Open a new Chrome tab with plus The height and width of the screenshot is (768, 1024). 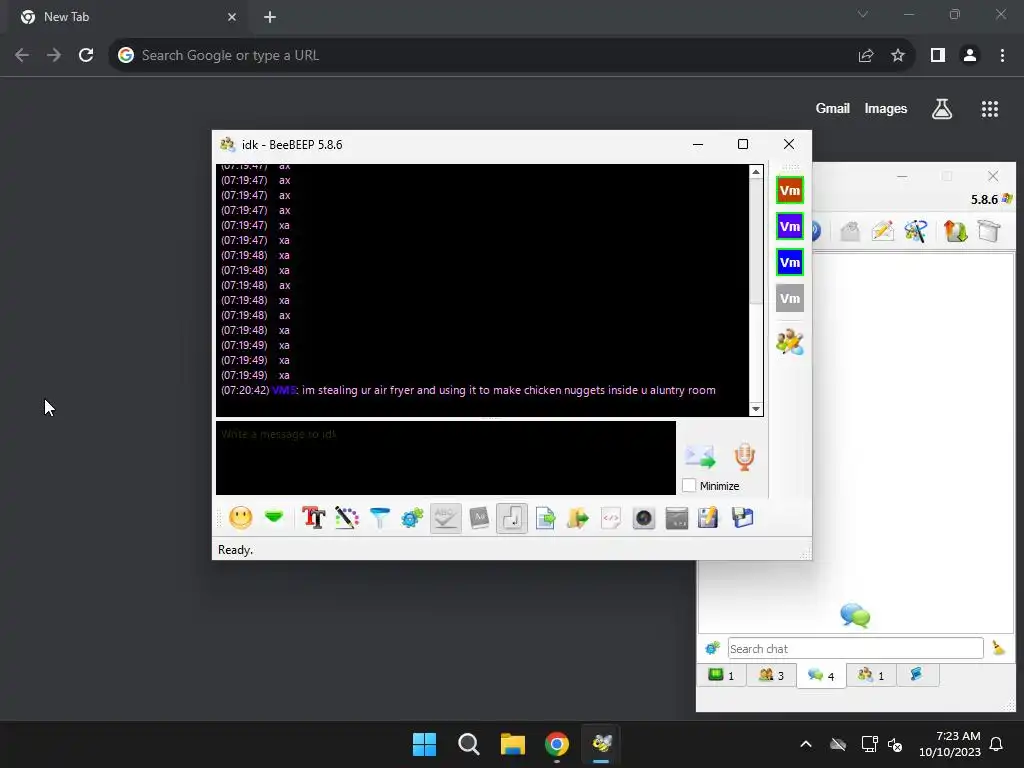tap(270, 17)
